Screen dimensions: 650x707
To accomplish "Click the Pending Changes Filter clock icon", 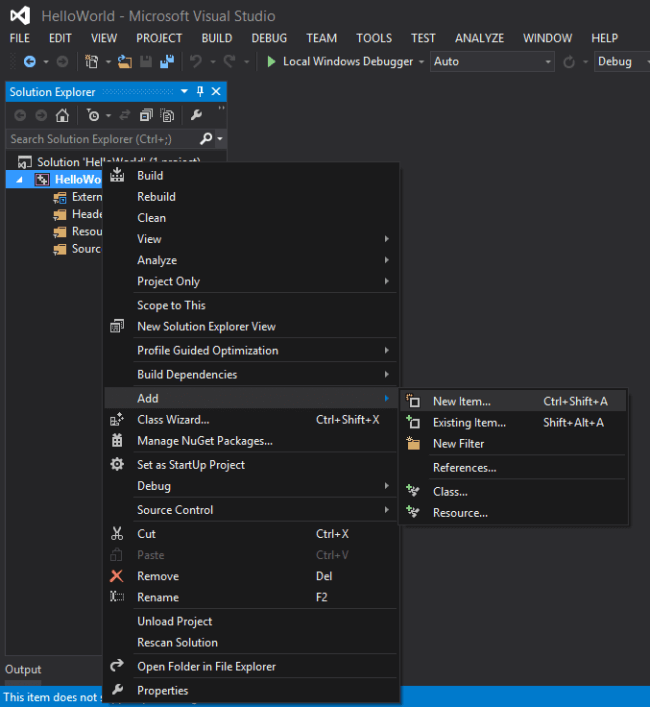I will (x=93, y=116).
